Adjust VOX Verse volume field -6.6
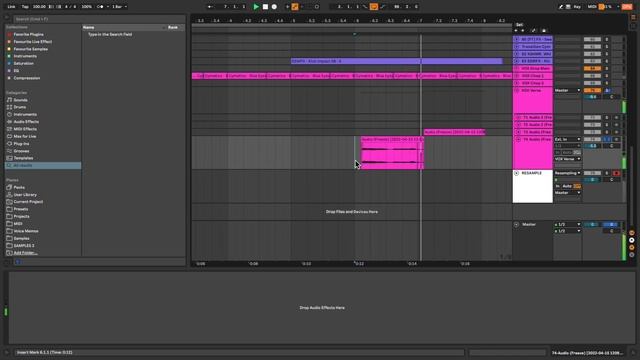 click(592, 97)
